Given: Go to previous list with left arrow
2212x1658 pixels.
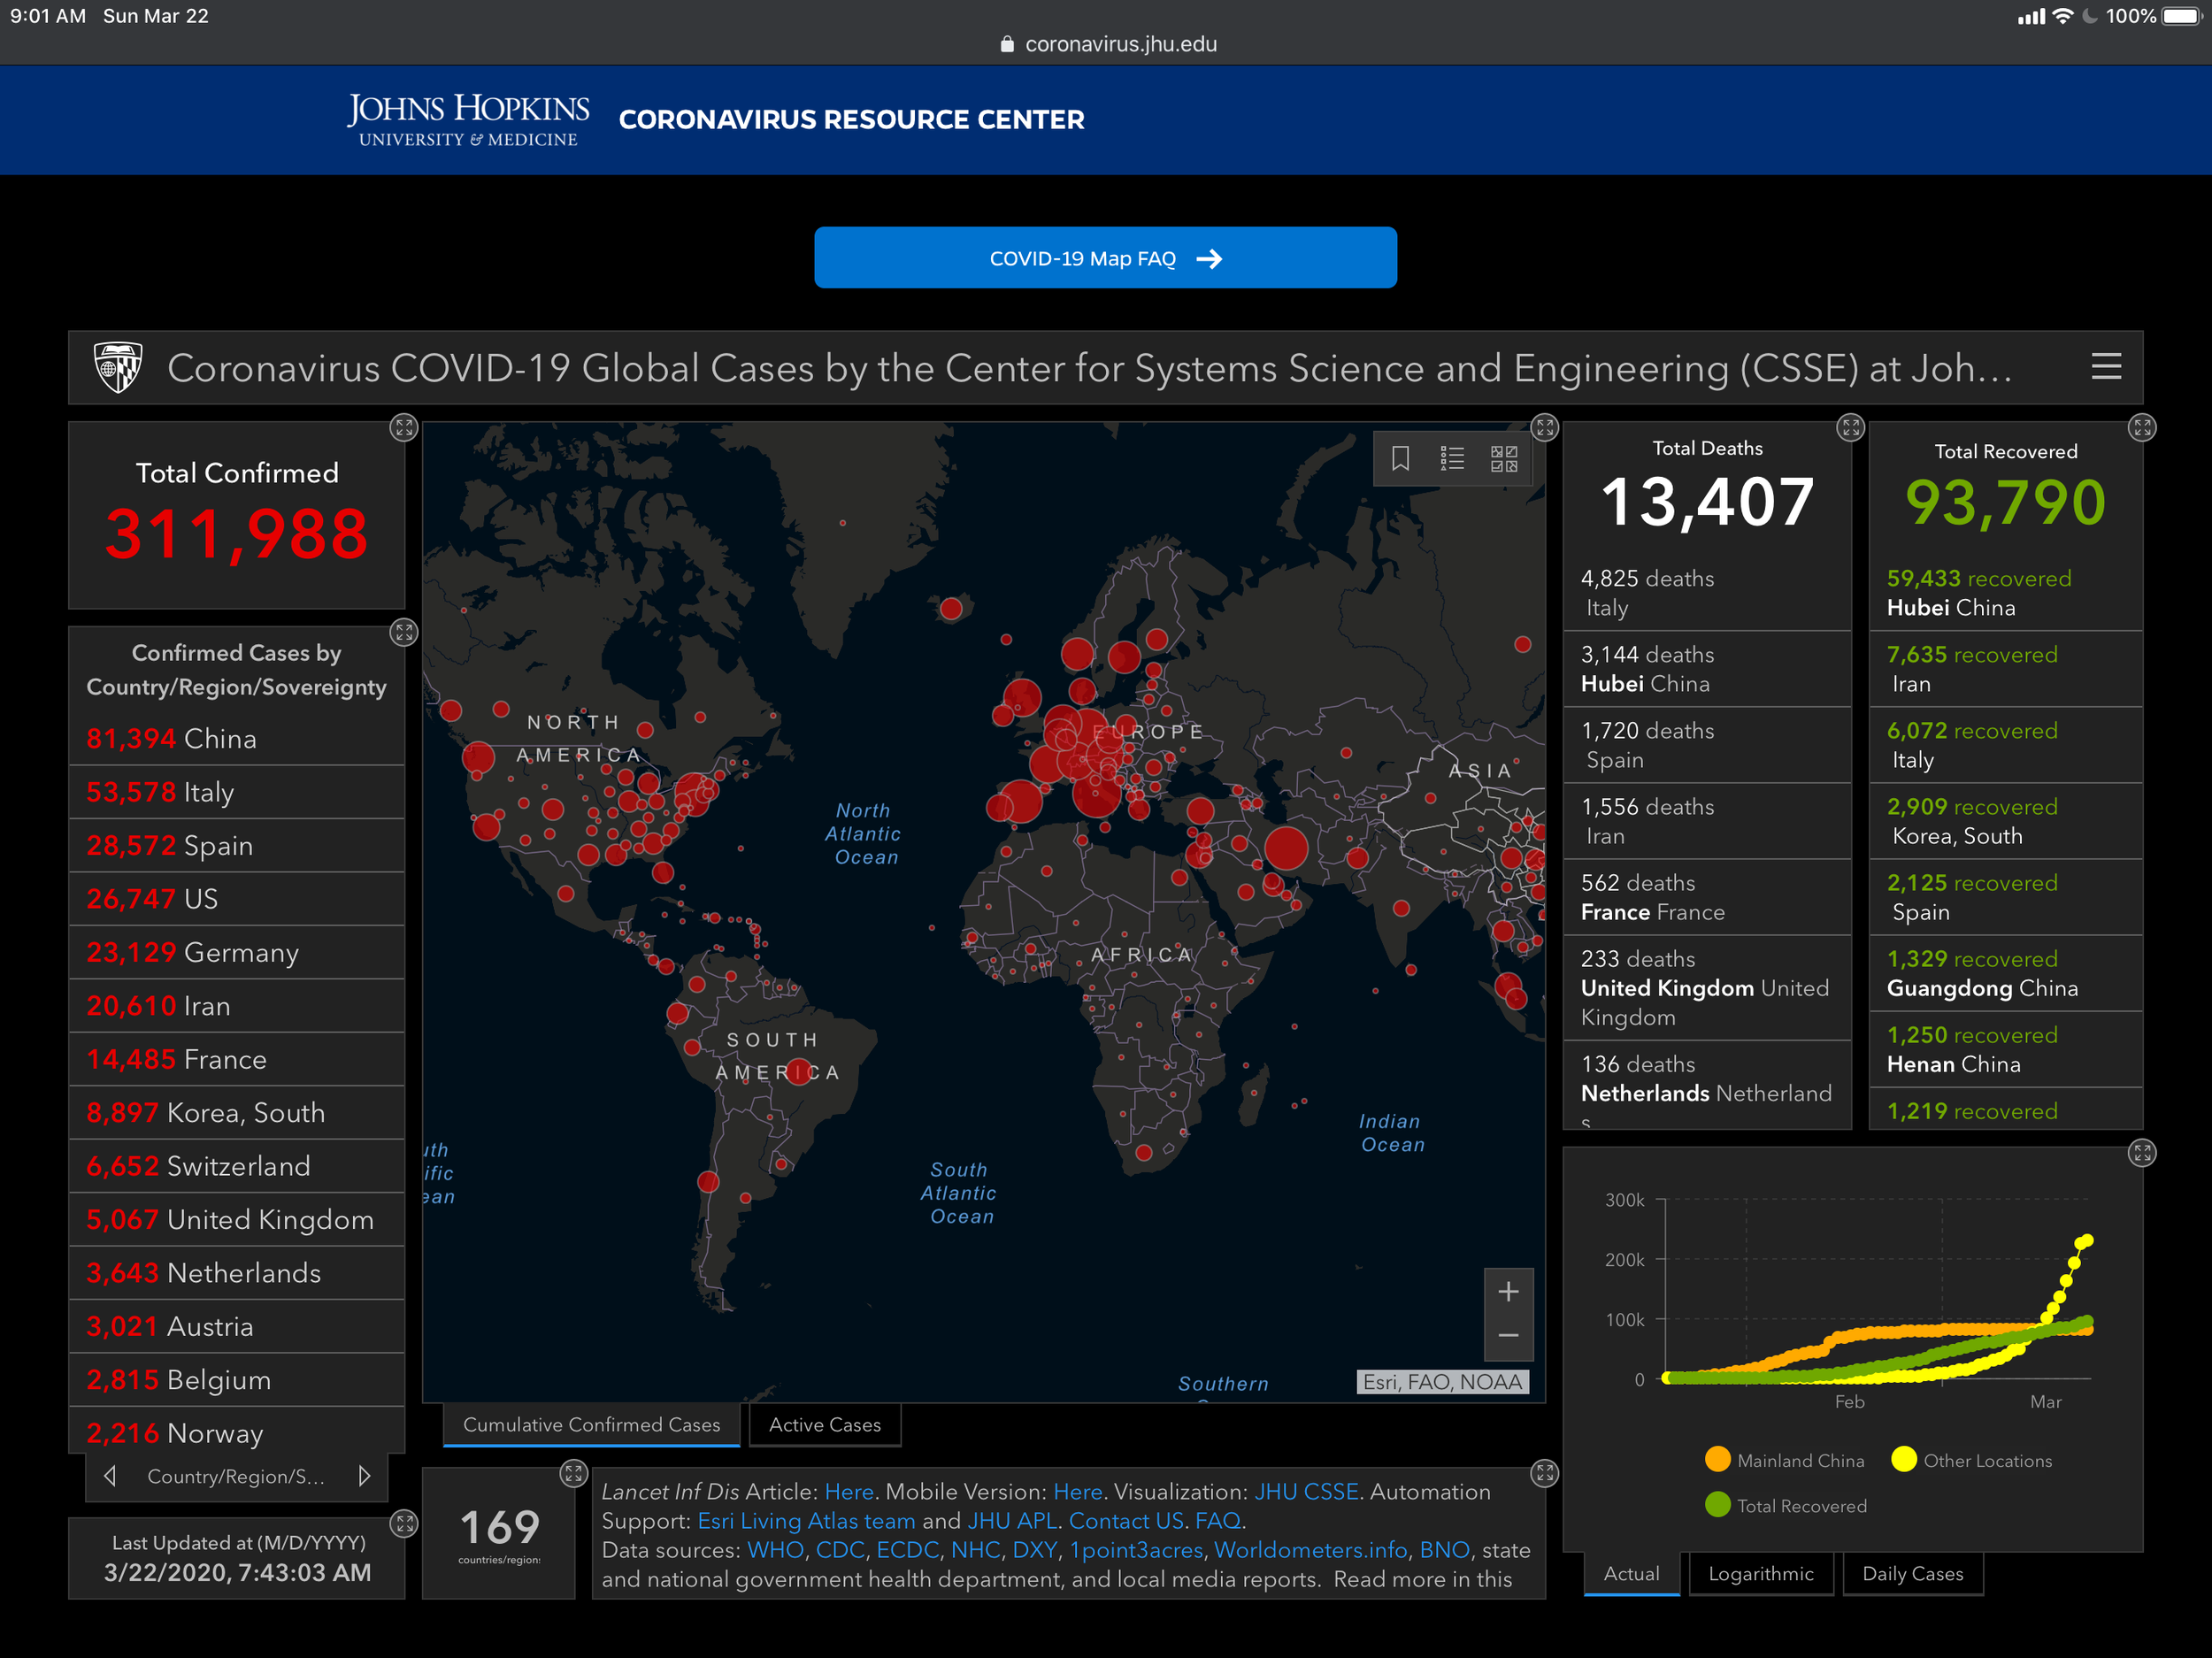Looking at the screenshot, I should (x=110, y=1476).
